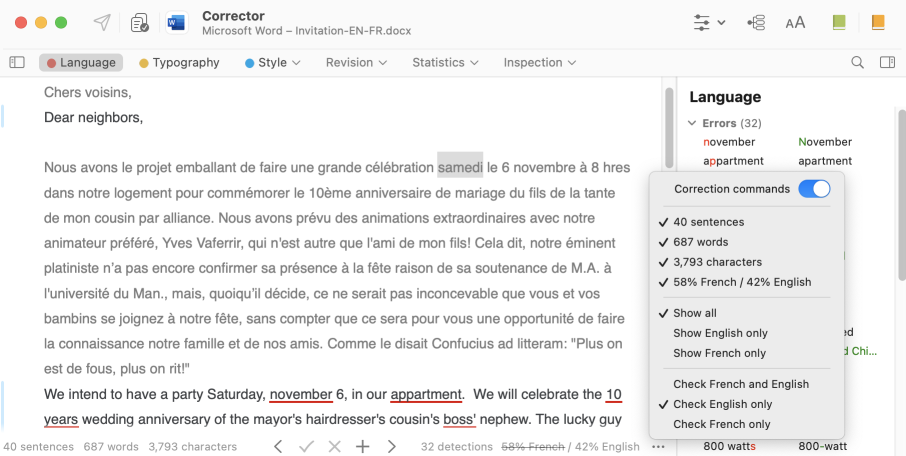
Task: Open the orange guide book
Action: tap(878, 23)
